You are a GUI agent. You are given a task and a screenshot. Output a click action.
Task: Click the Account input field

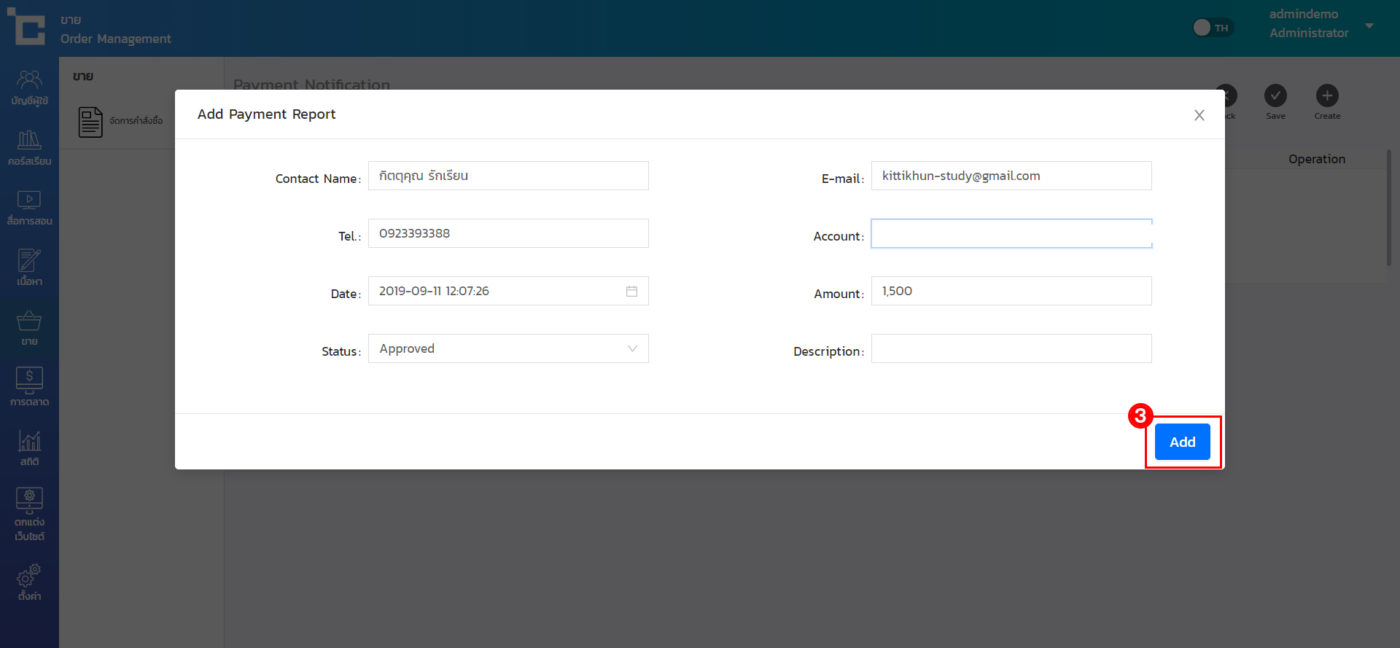[x=1010, y=234]
